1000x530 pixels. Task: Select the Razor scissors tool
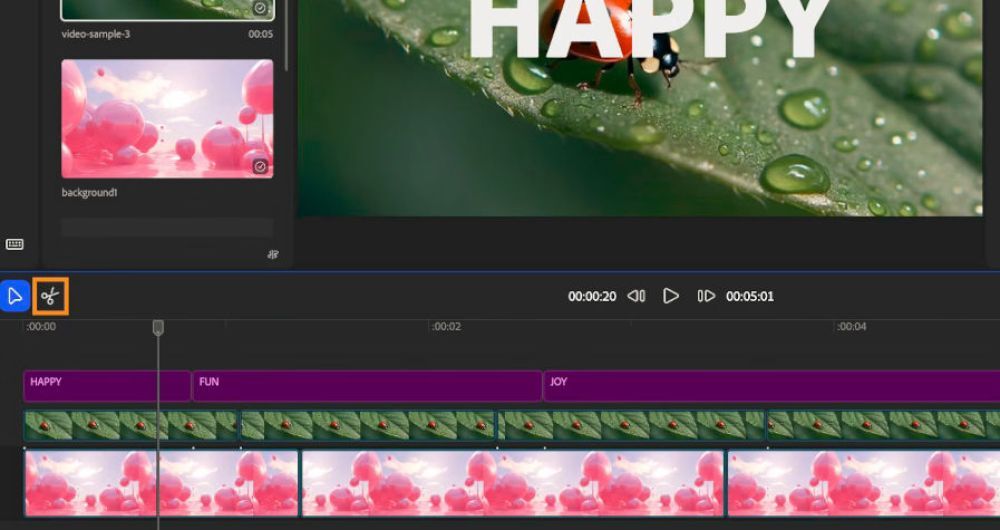point(50,296)
